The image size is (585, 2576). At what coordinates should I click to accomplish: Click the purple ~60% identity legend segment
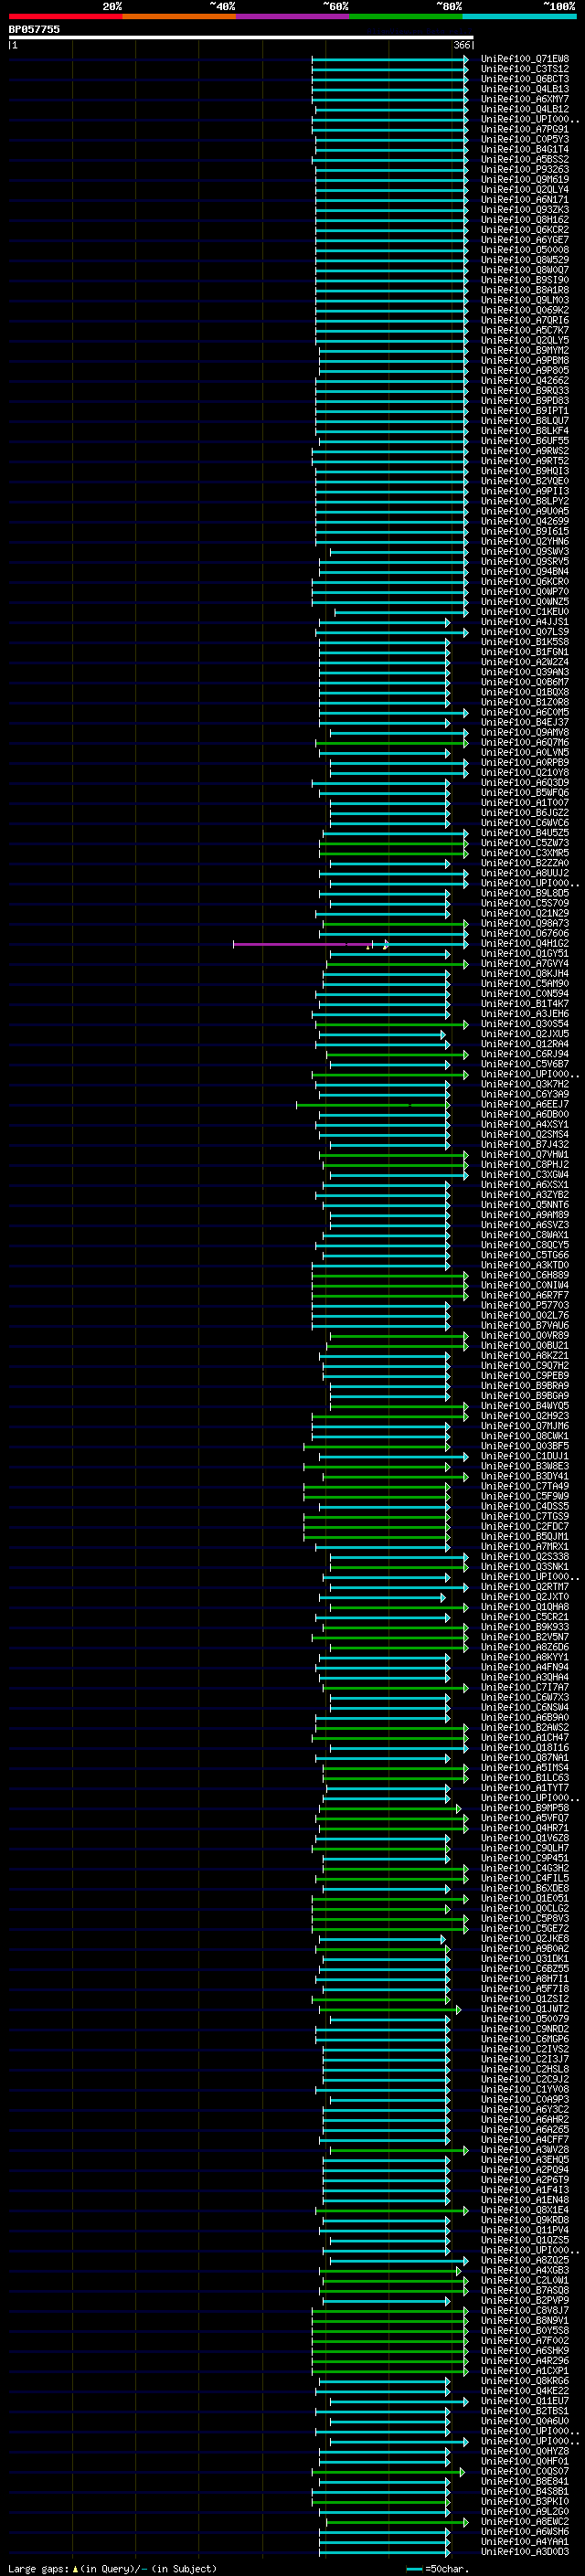tap(292, 16)
